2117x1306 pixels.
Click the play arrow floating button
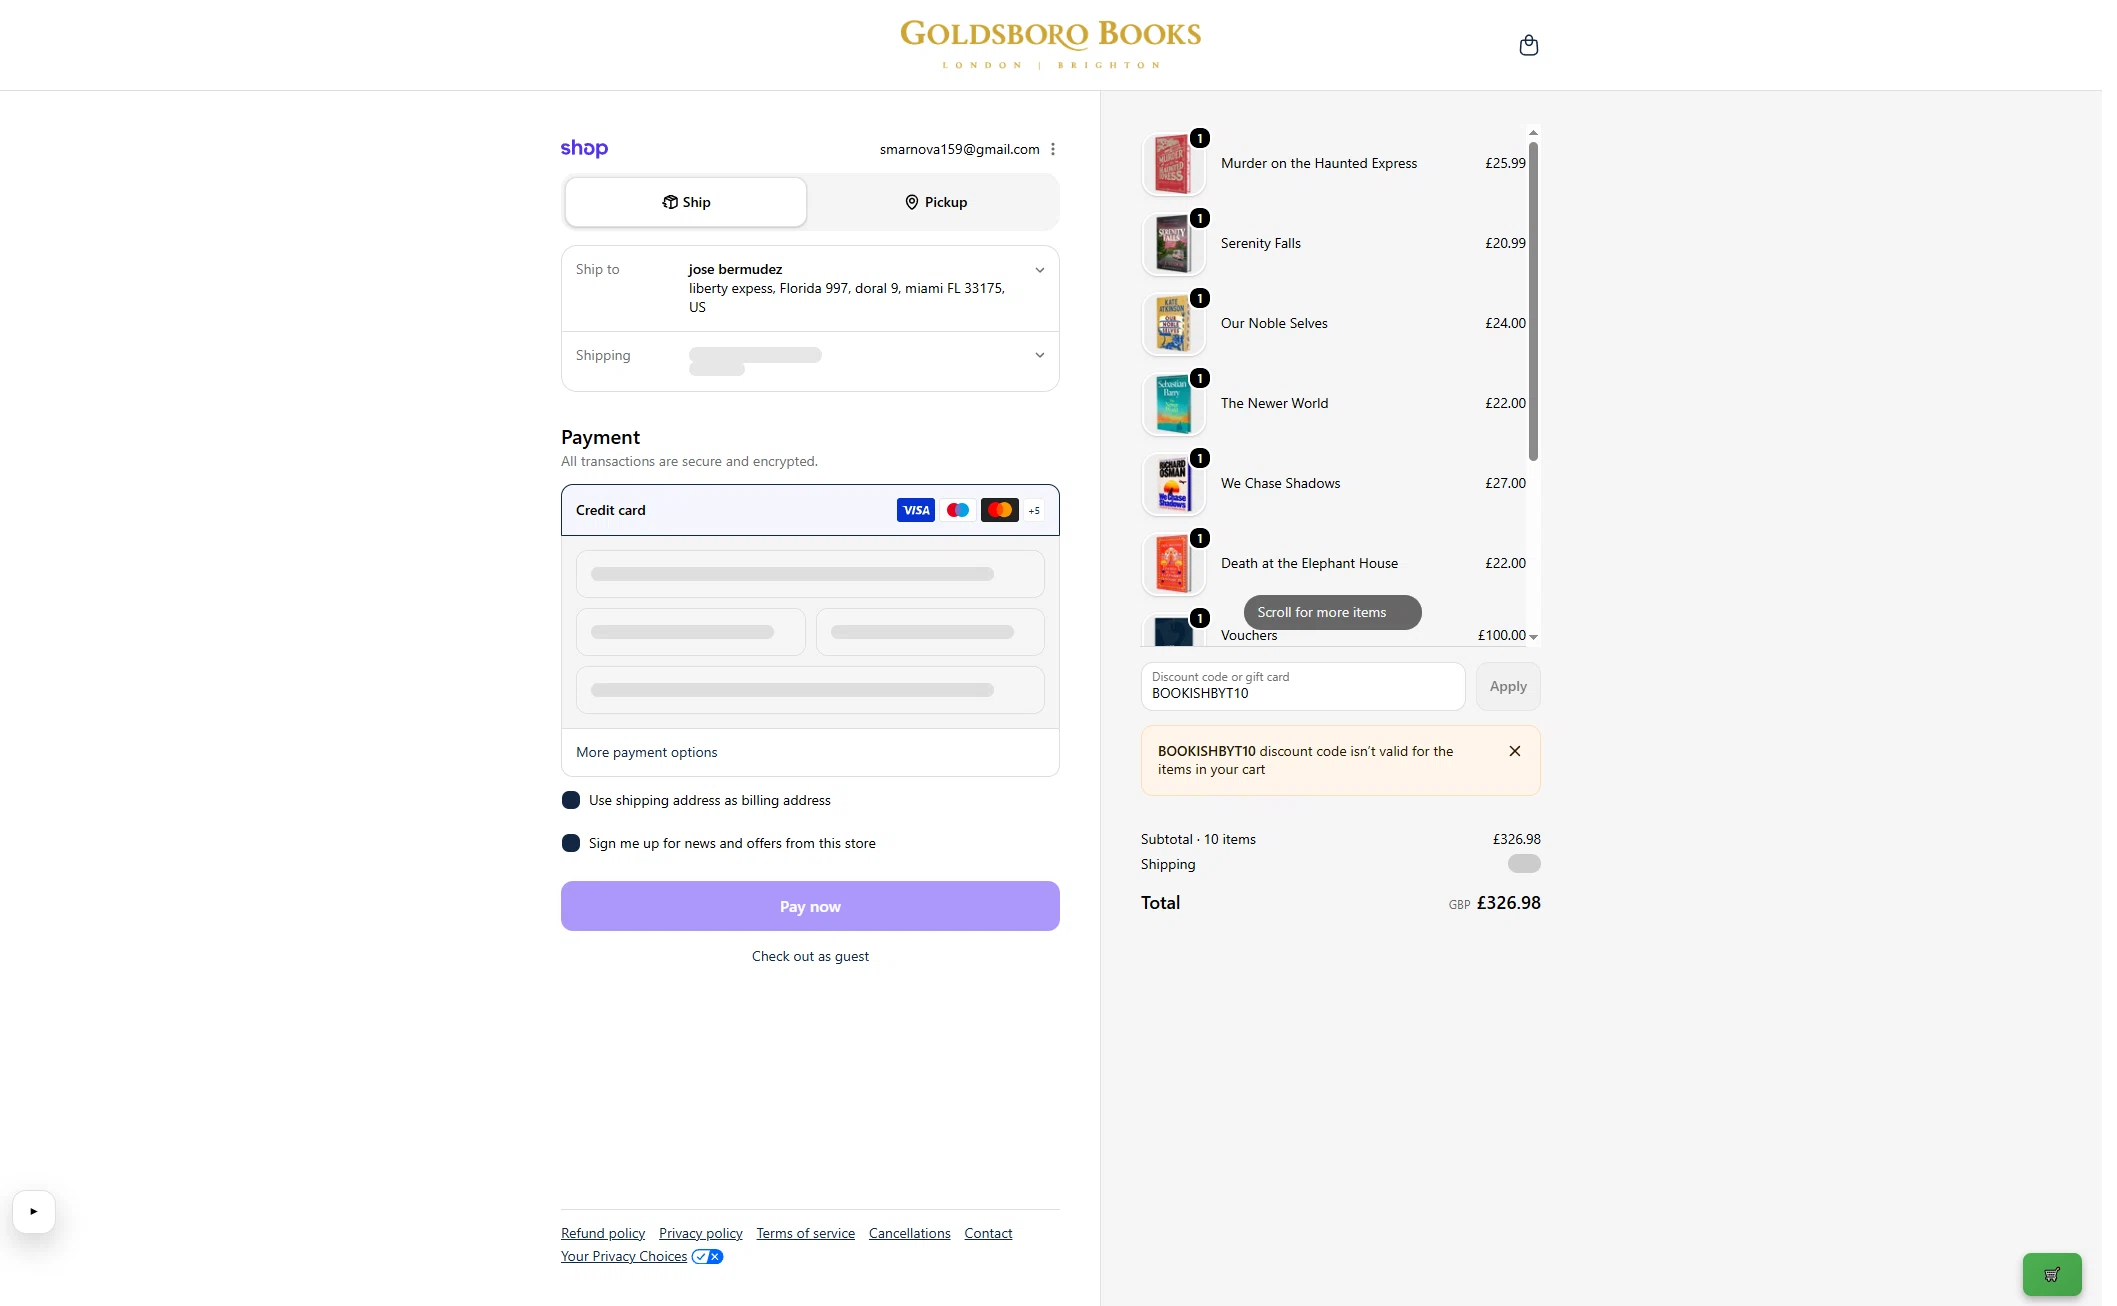(x=34, y=1211)
